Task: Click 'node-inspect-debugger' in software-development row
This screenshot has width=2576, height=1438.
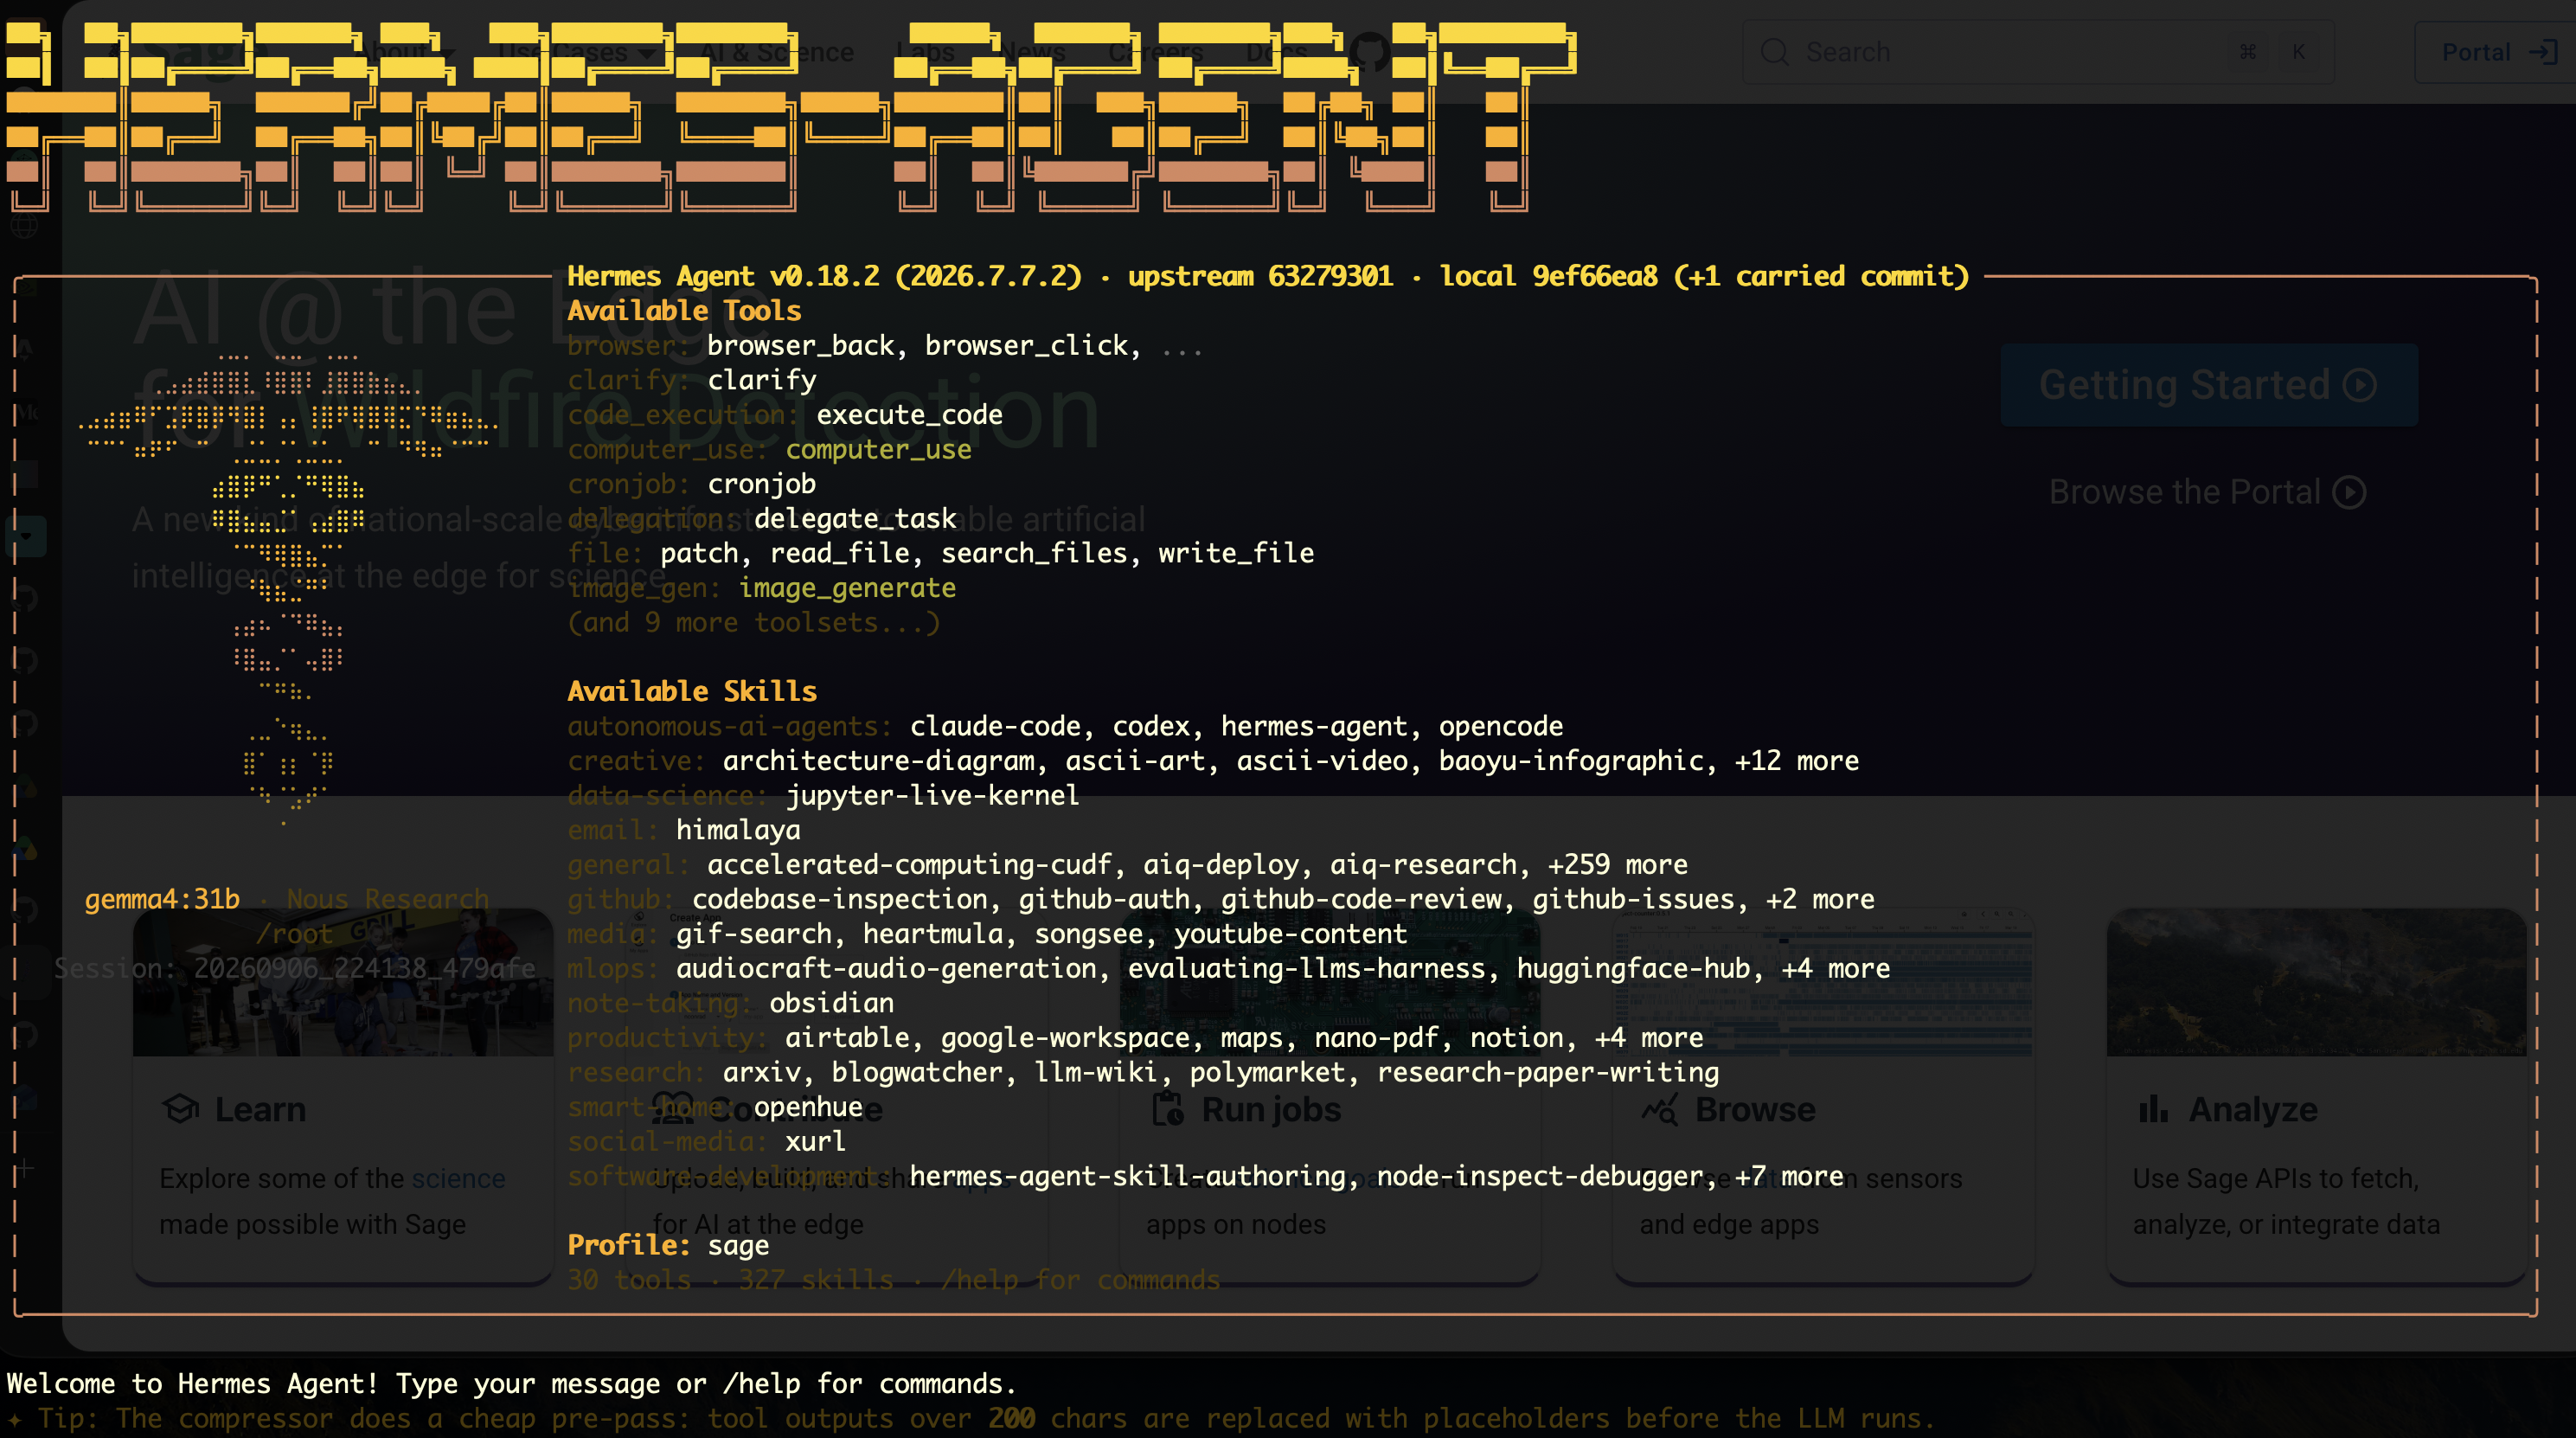Action: pos(1540,1176)
